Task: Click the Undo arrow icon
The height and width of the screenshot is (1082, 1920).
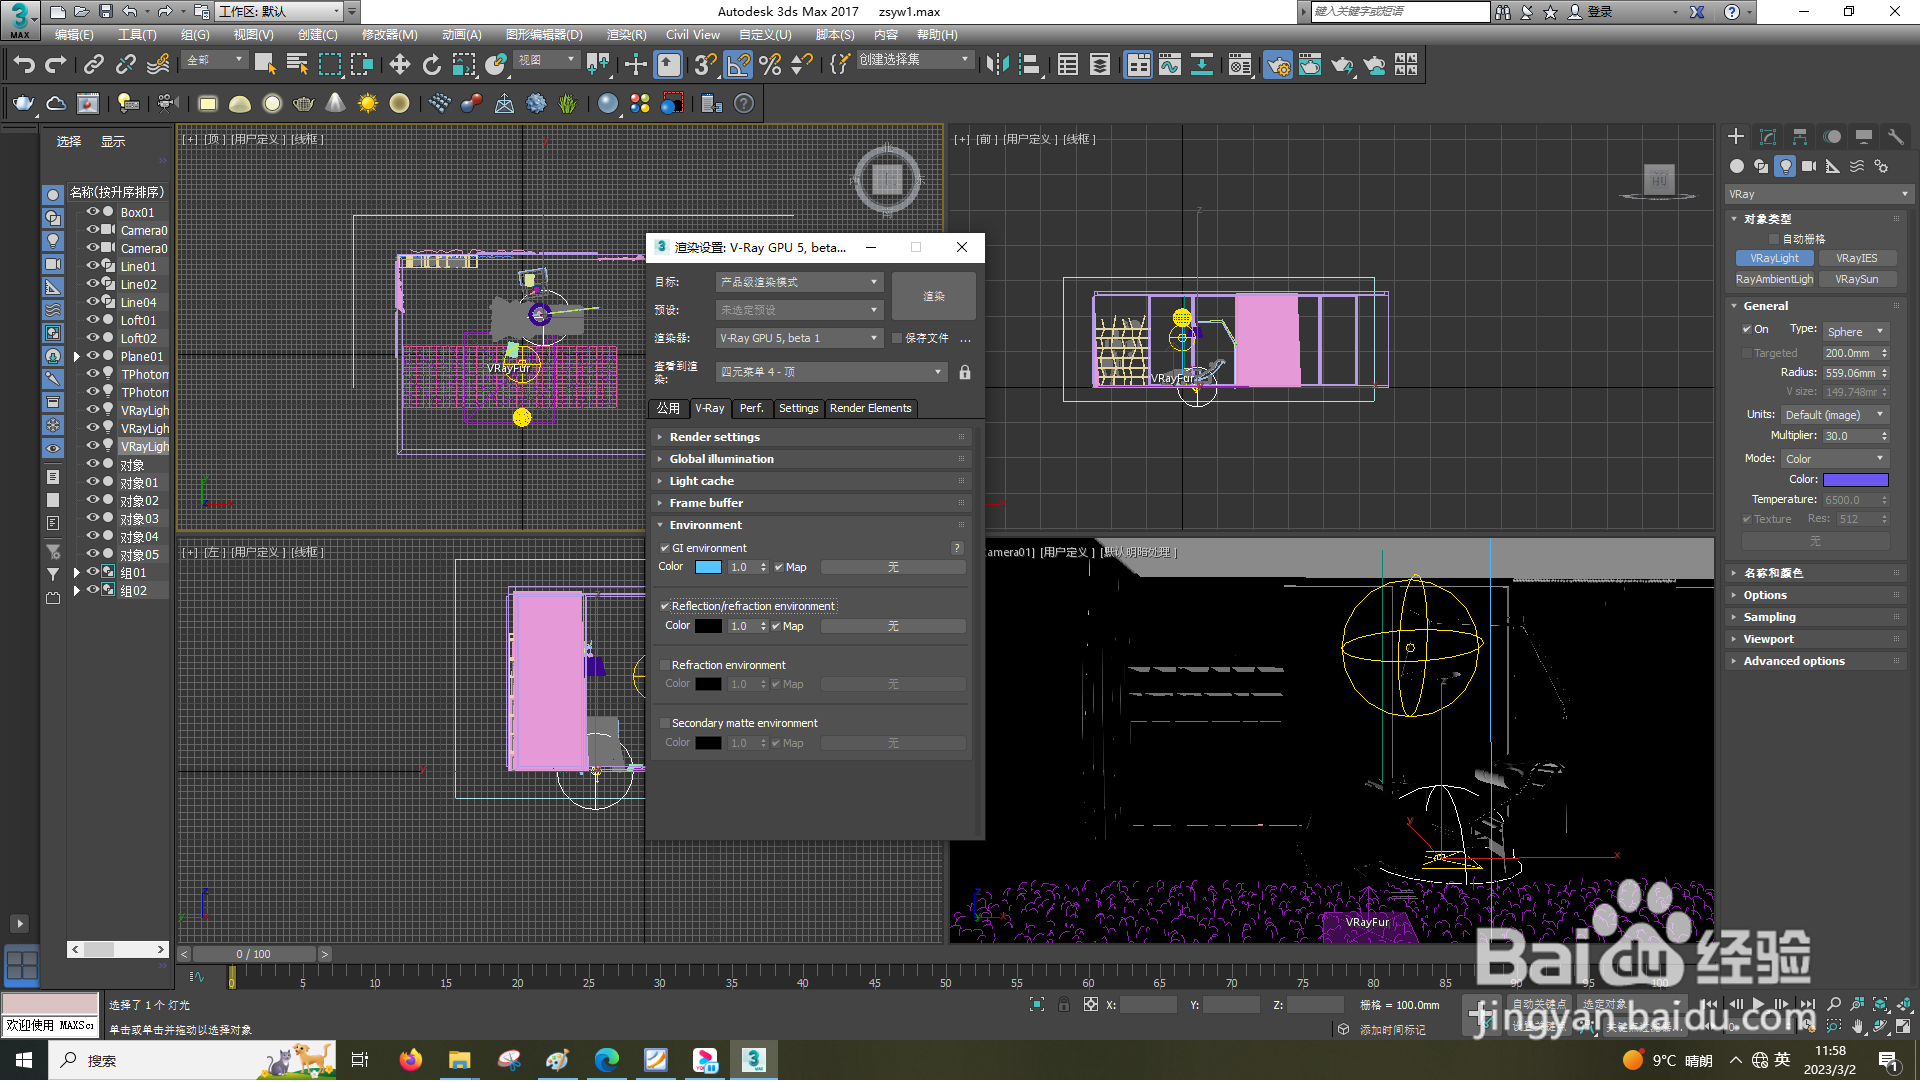Action: click(24, 65)
